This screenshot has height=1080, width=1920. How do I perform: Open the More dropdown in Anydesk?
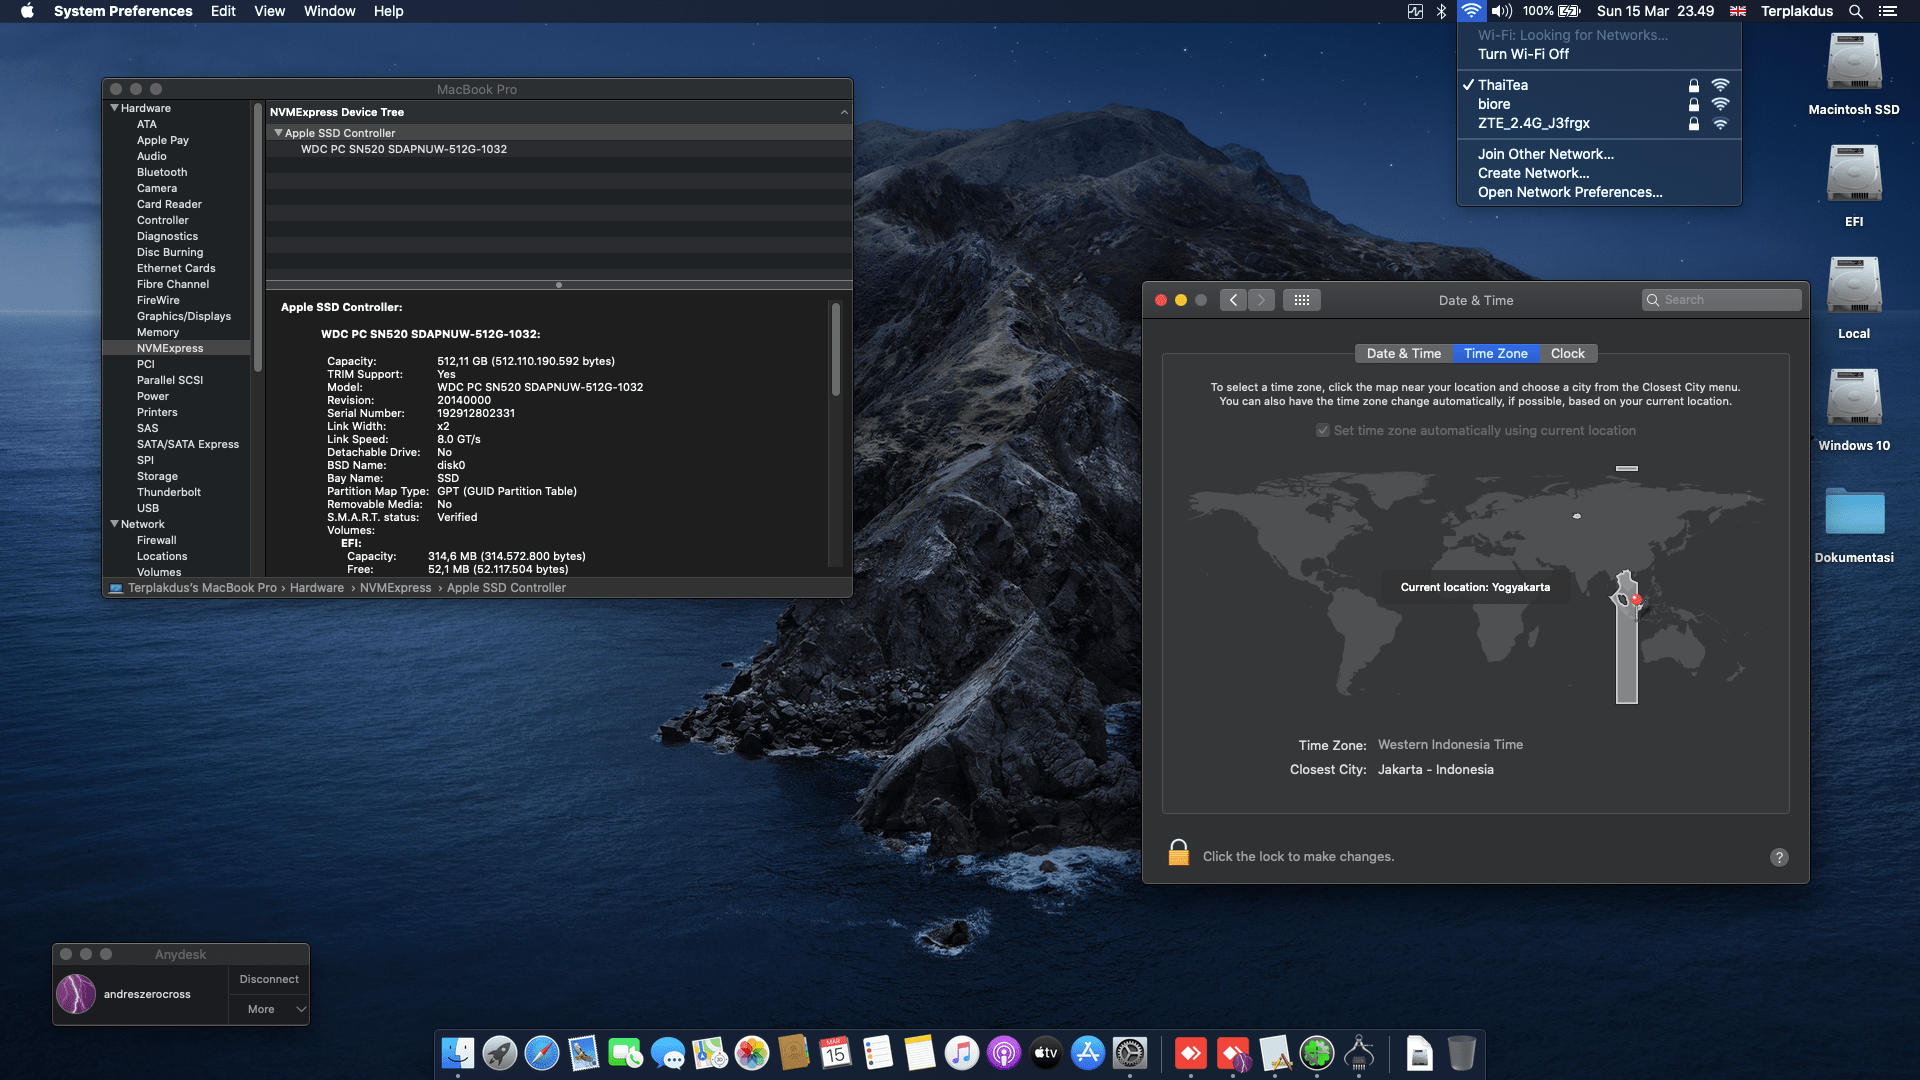tap(269, 1009)
